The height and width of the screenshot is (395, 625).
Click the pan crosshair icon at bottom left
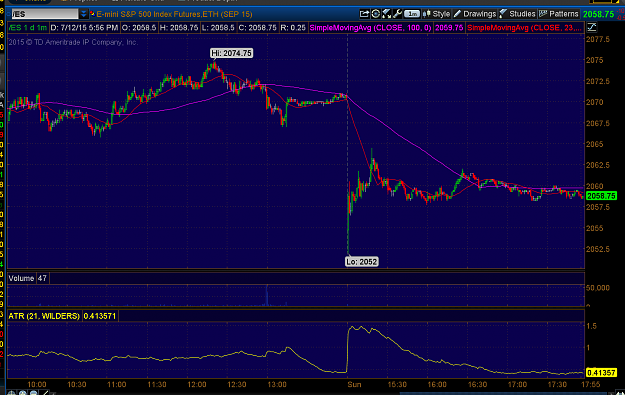click(x=12, y=393)
